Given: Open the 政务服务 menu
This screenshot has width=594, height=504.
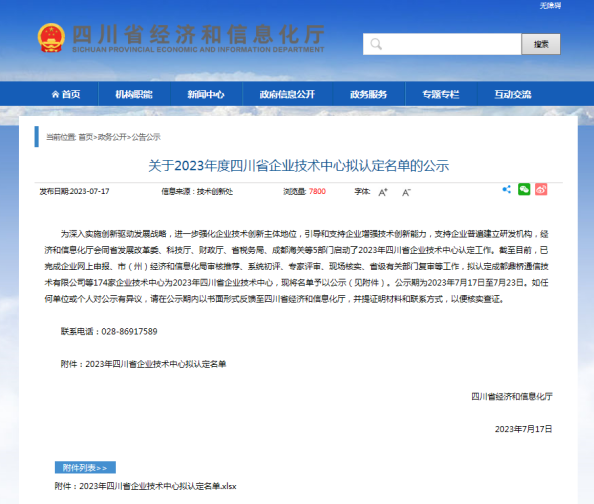Looking at the screenshot, I should coord(369,94).
